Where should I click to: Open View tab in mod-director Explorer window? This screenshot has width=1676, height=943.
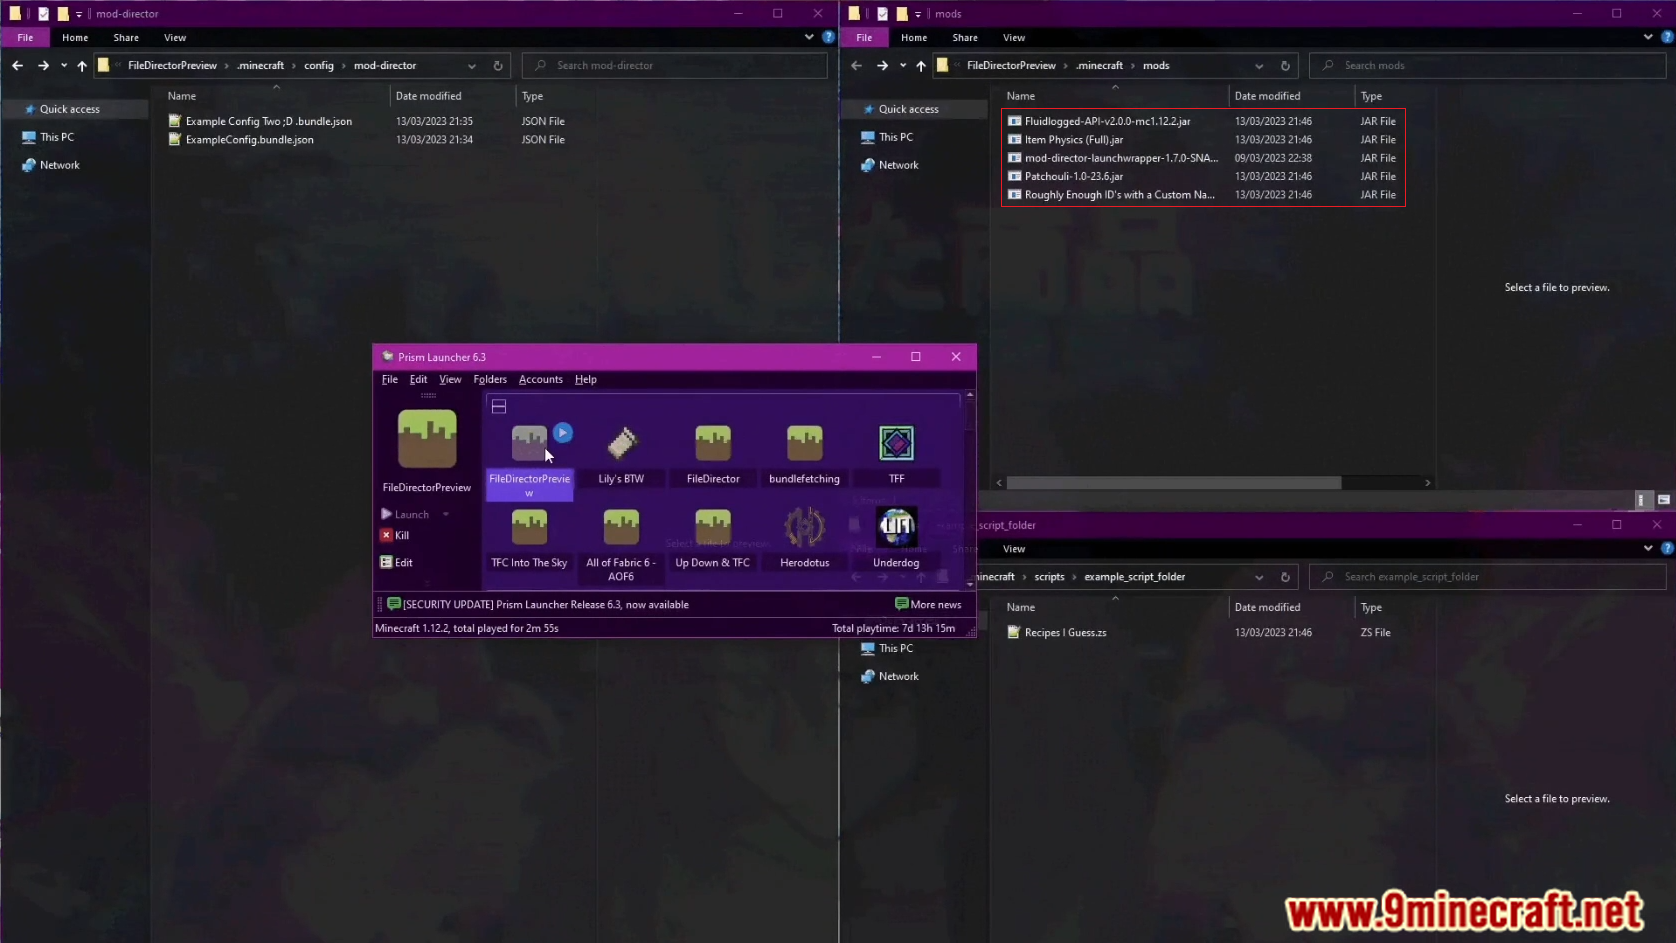[x=175, y=37]
